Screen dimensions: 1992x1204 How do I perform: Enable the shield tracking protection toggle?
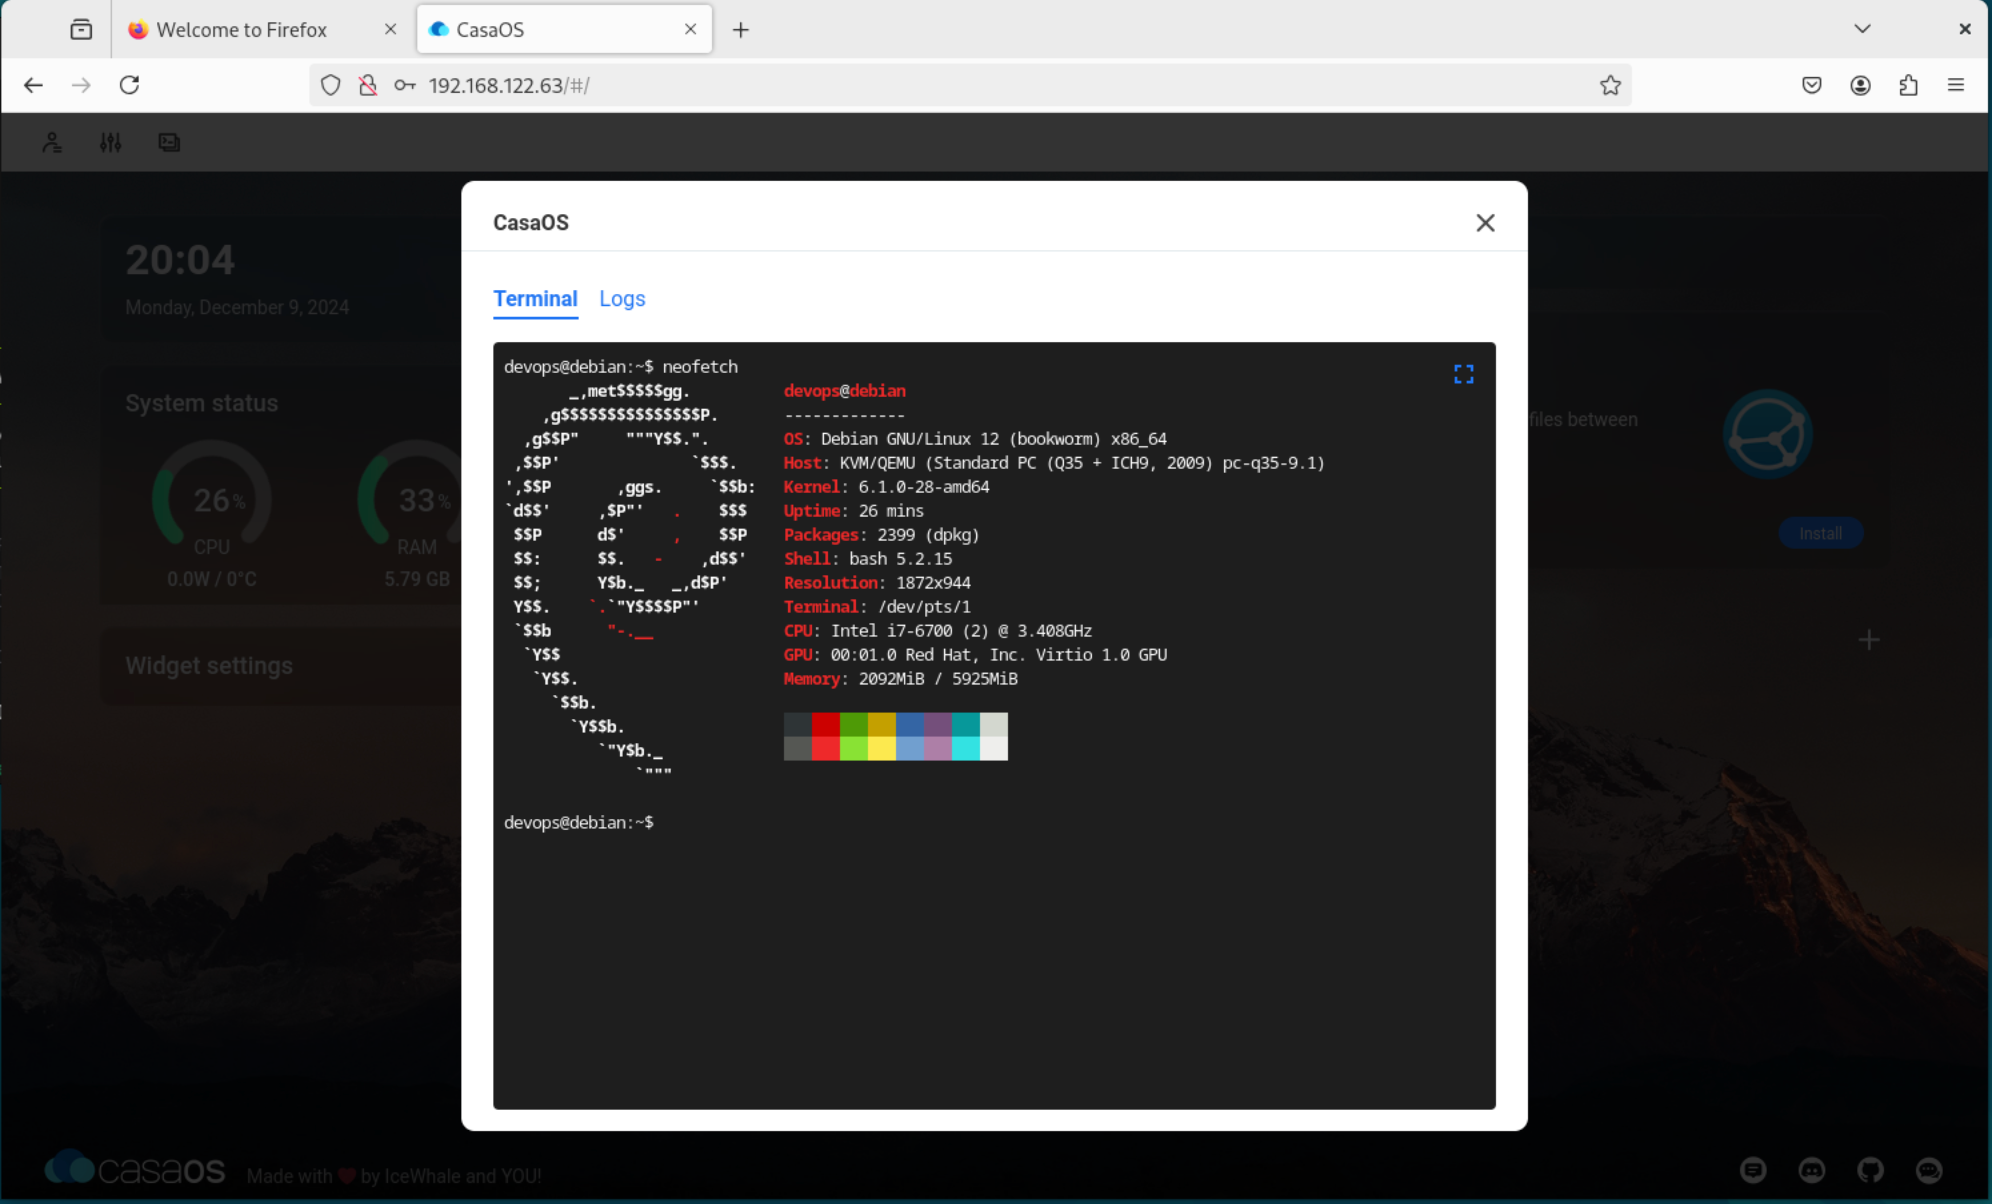coord(331,85)
